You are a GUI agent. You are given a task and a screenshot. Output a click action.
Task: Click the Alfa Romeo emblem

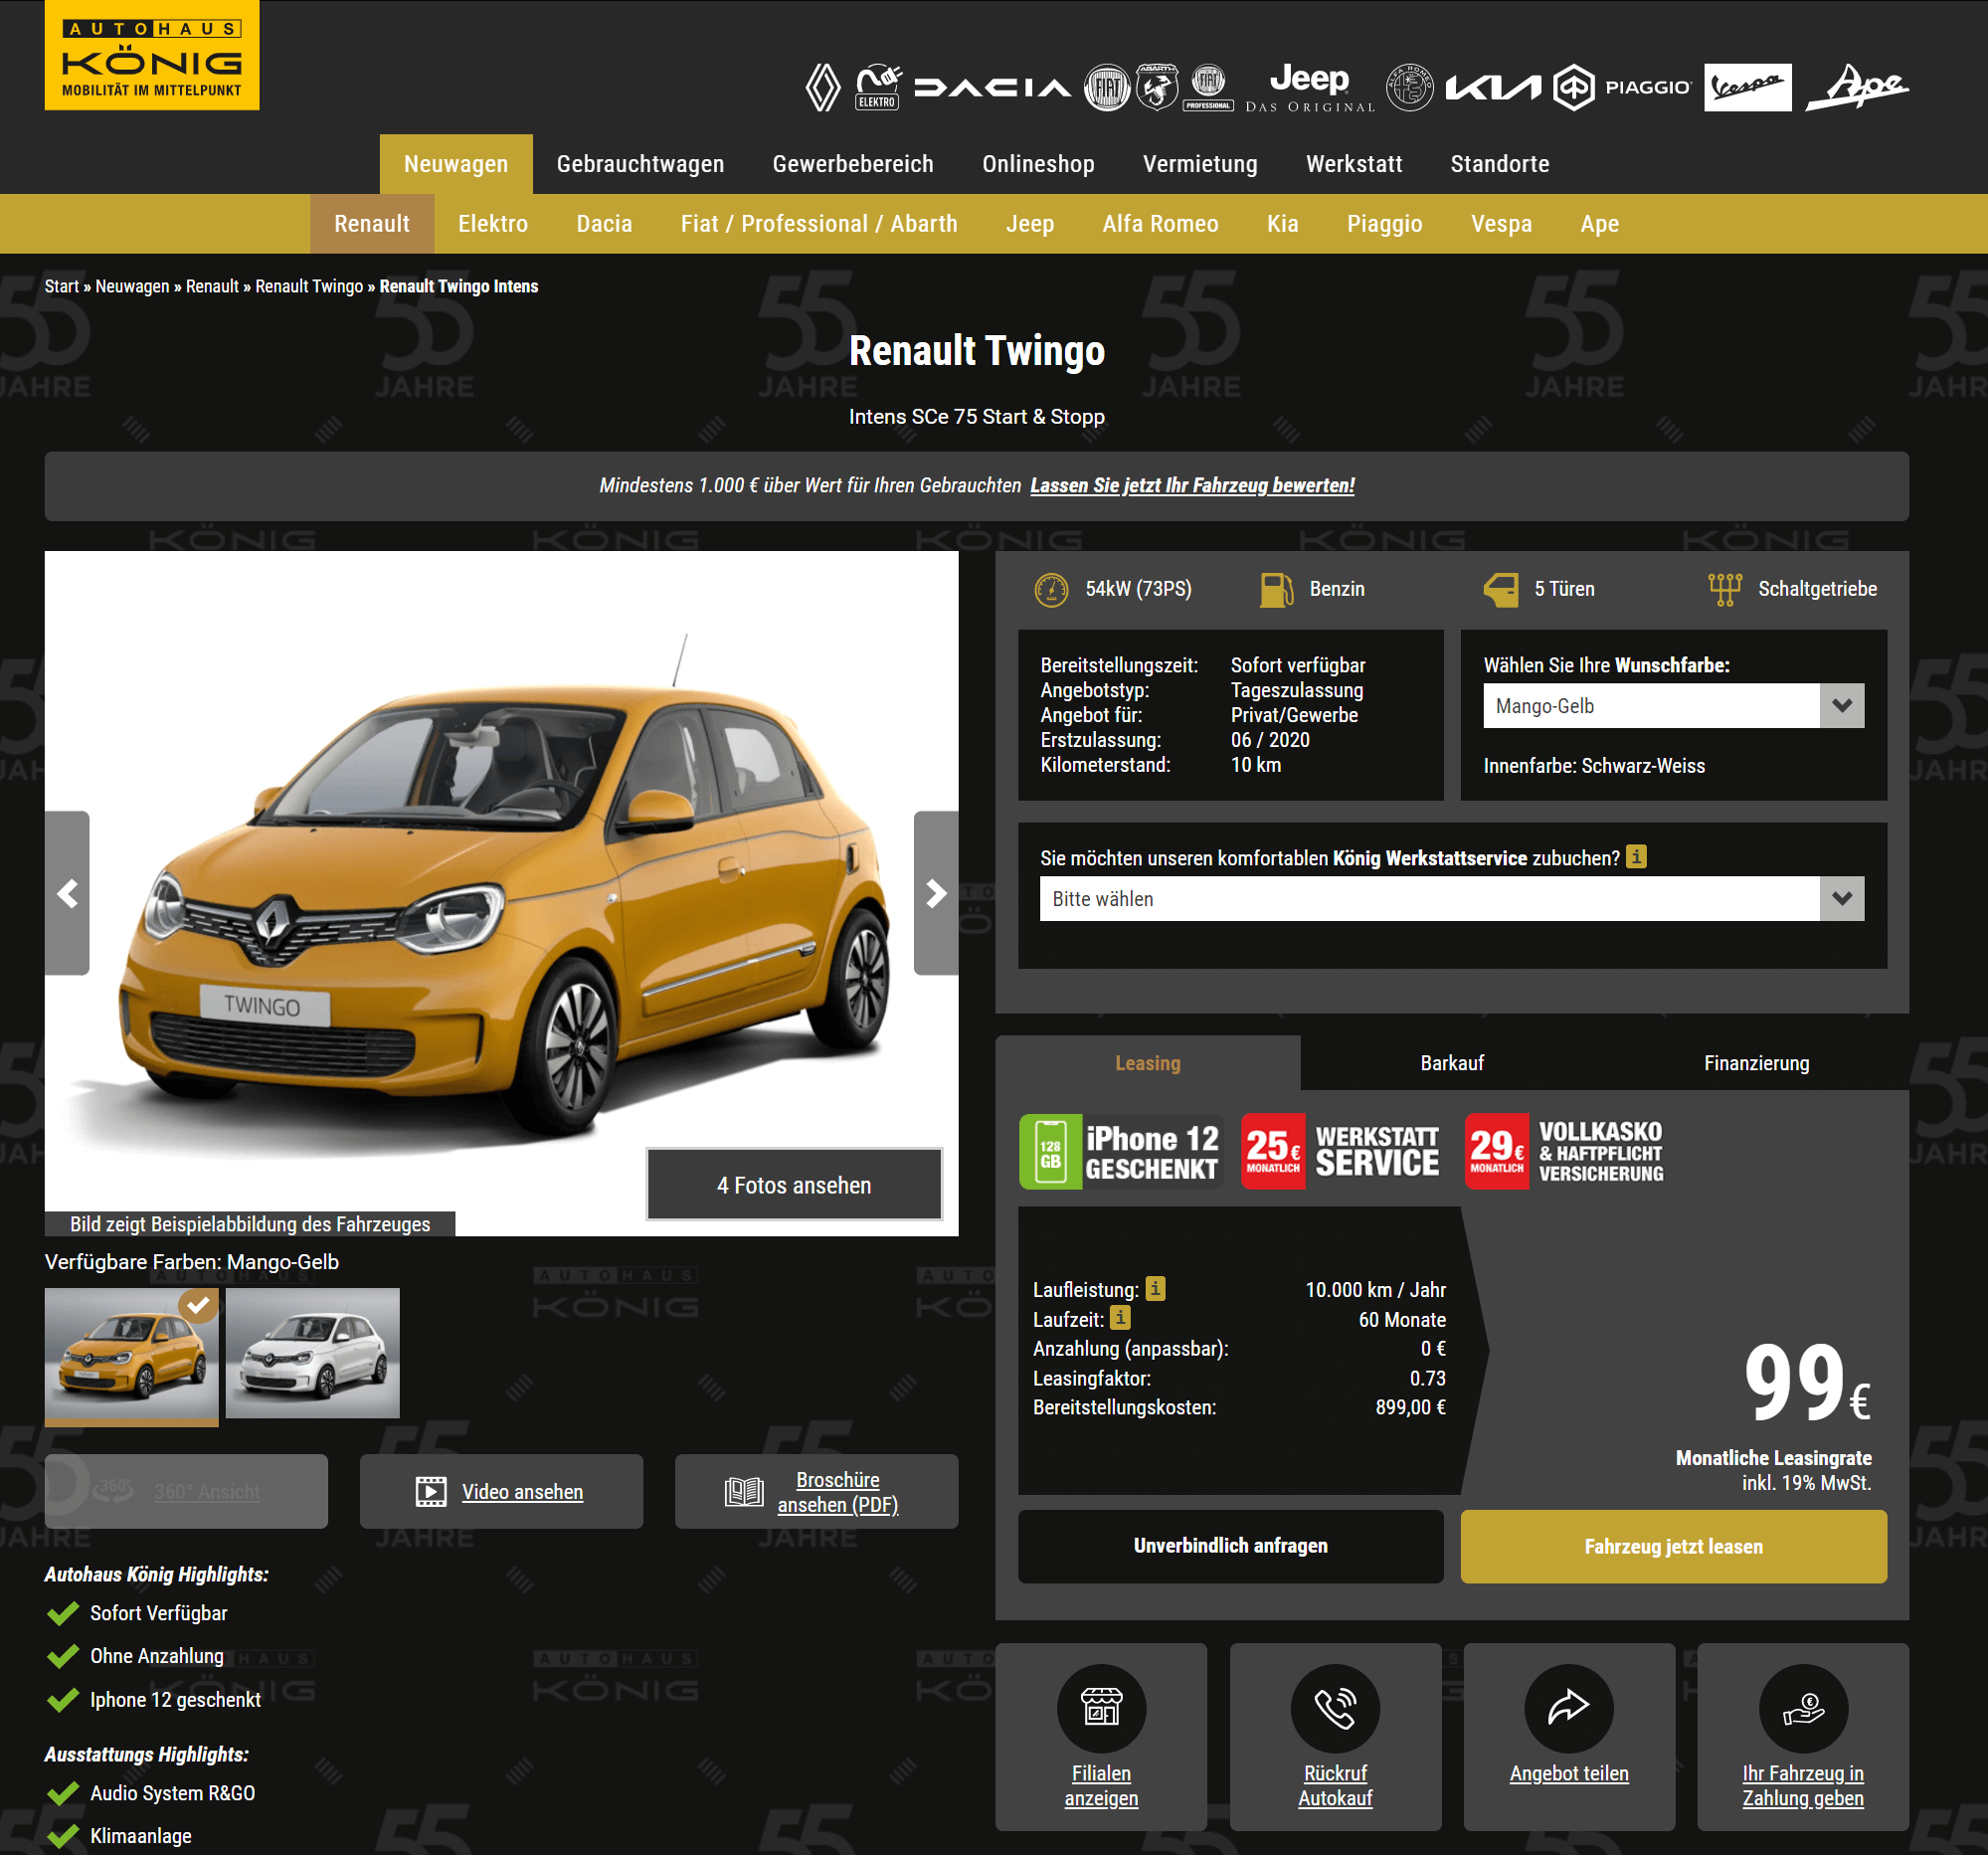[x=1410, y=88]
